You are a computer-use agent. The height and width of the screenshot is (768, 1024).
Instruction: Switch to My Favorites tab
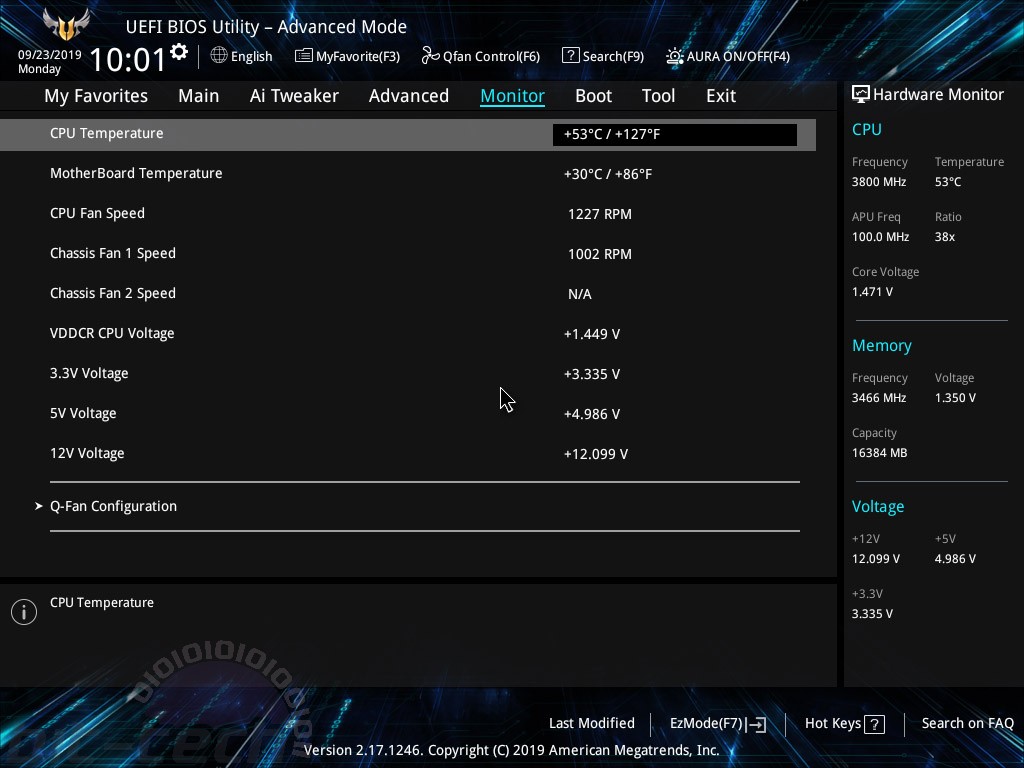pyautogui.click(x=96, y=95)
